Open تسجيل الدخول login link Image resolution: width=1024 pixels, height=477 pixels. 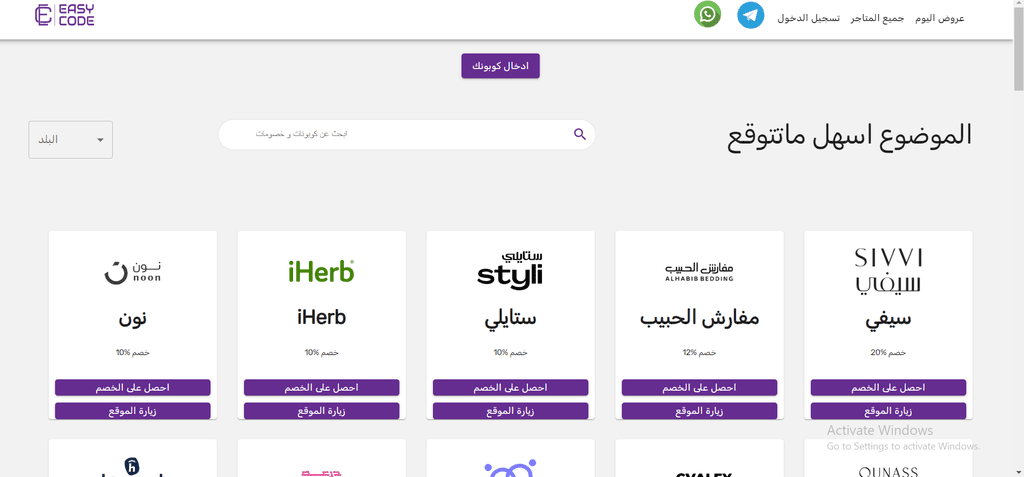[x=808, y=18]
